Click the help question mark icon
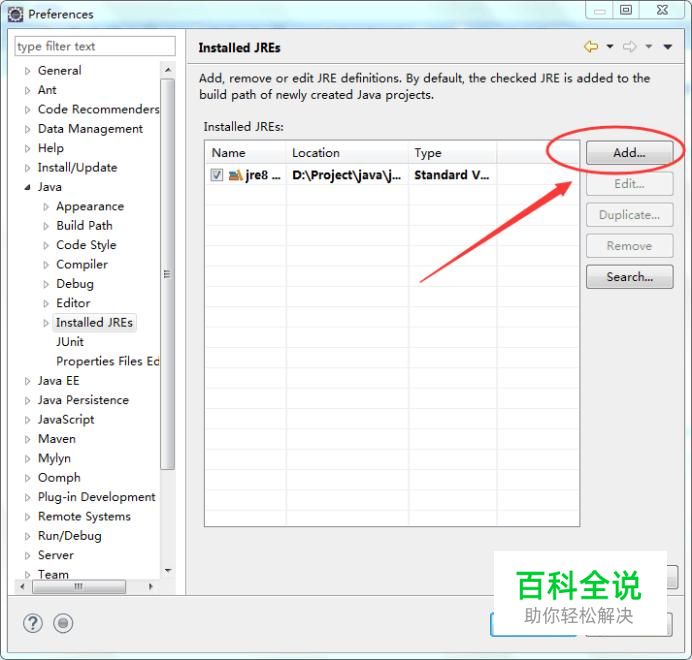692x660 pixels. tap(33, 623)
